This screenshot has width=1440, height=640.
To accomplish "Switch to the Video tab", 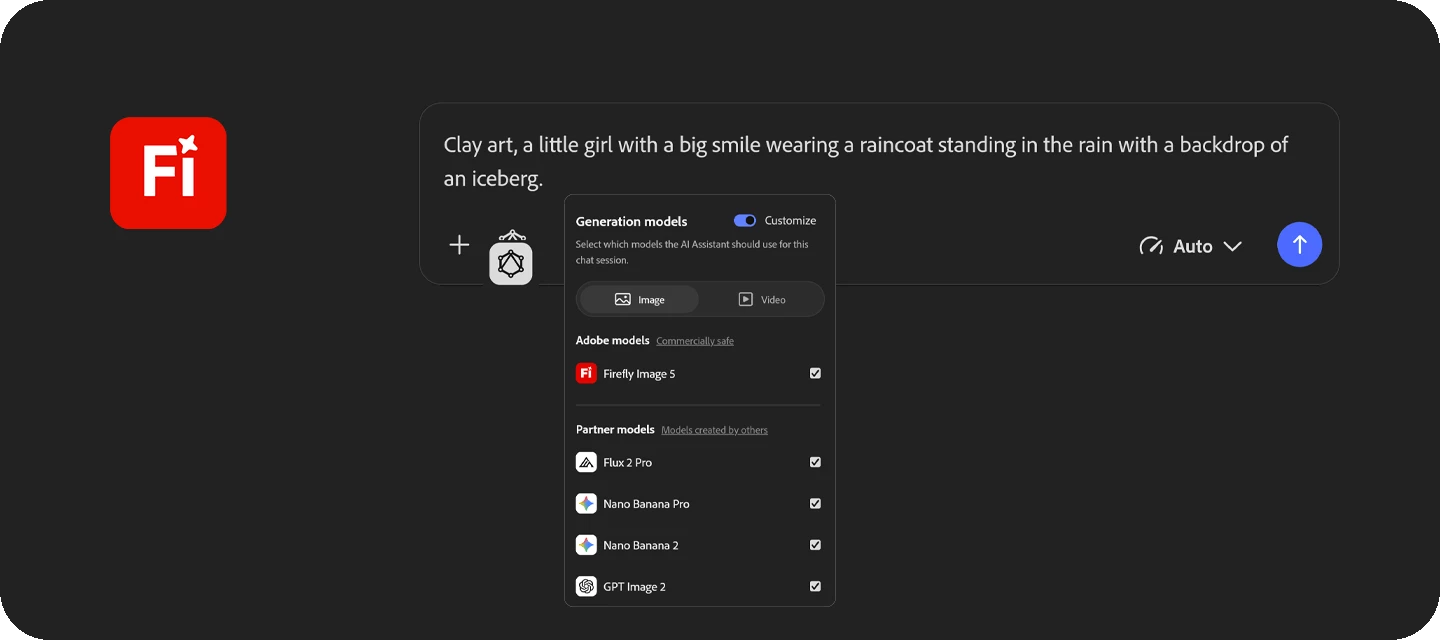I will 762,299.
